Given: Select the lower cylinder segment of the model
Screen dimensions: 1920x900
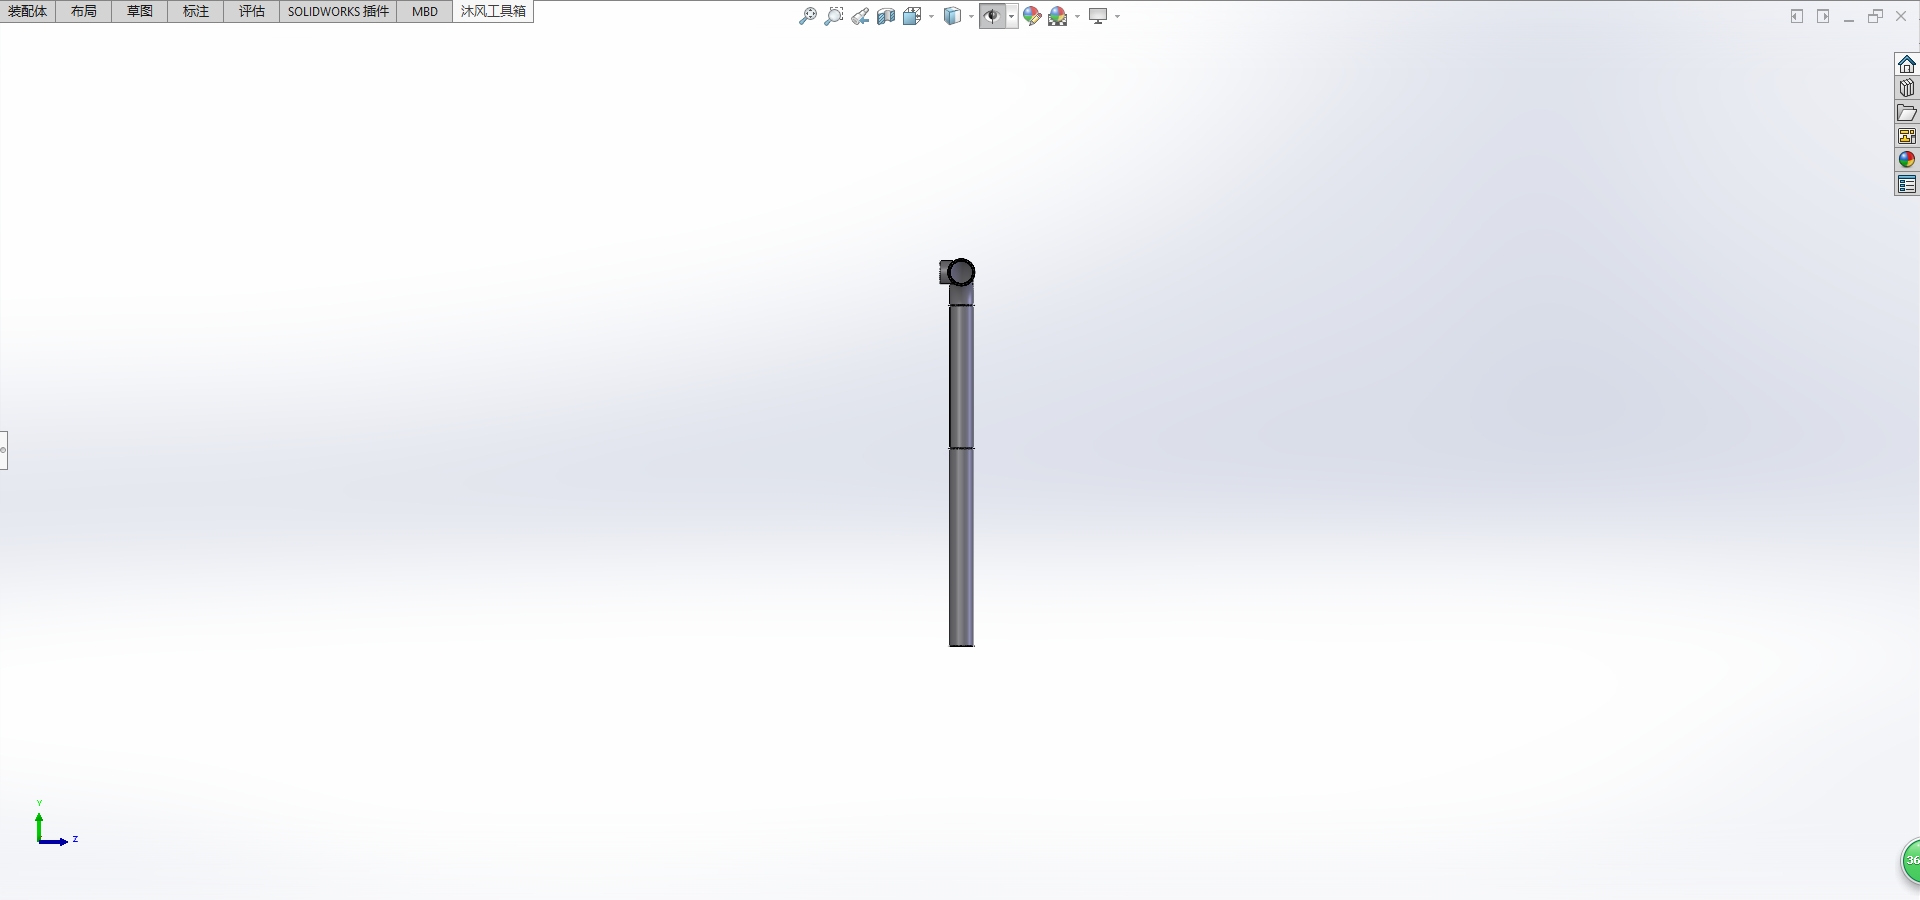Looking at the screenshot, I should (x=961, y=547).
